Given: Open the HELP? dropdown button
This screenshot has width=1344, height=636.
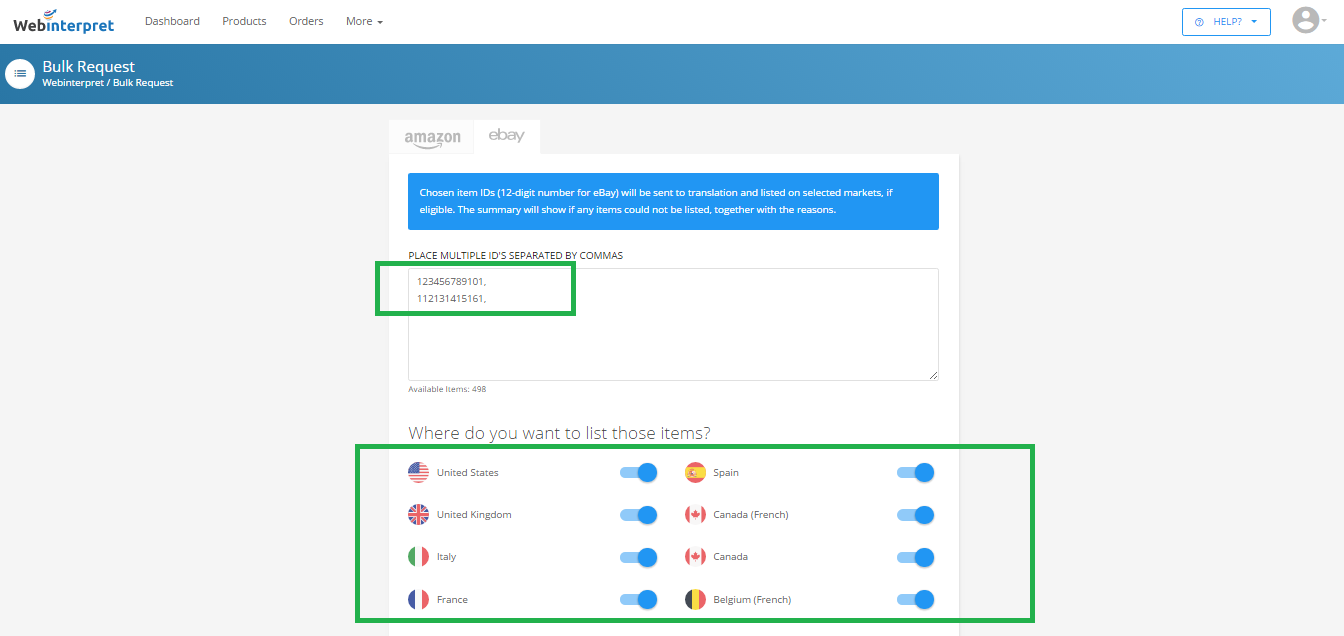Looking at the screenshot, I should (1226, 22).
